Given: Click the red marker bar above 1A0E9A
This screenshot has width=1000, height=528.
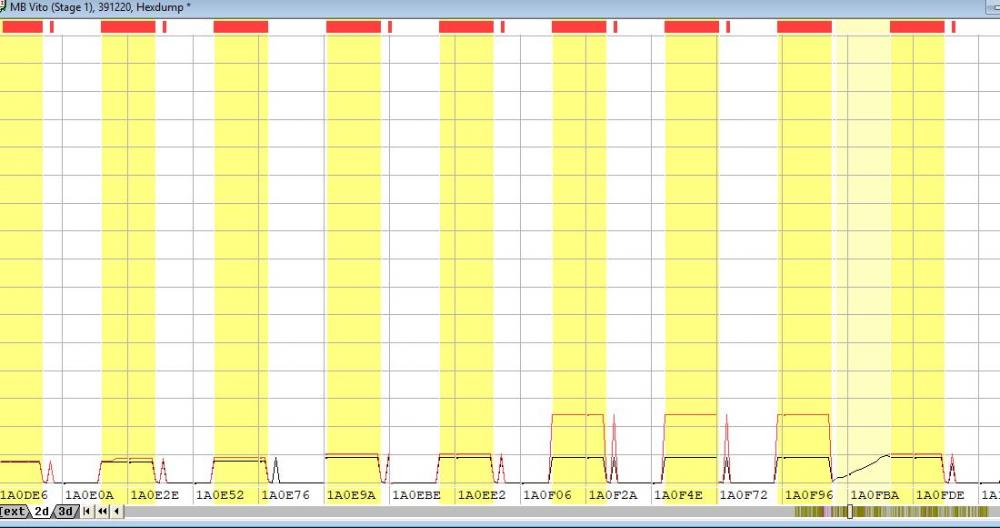Looking at the screenshot, I should coord(353,27).
